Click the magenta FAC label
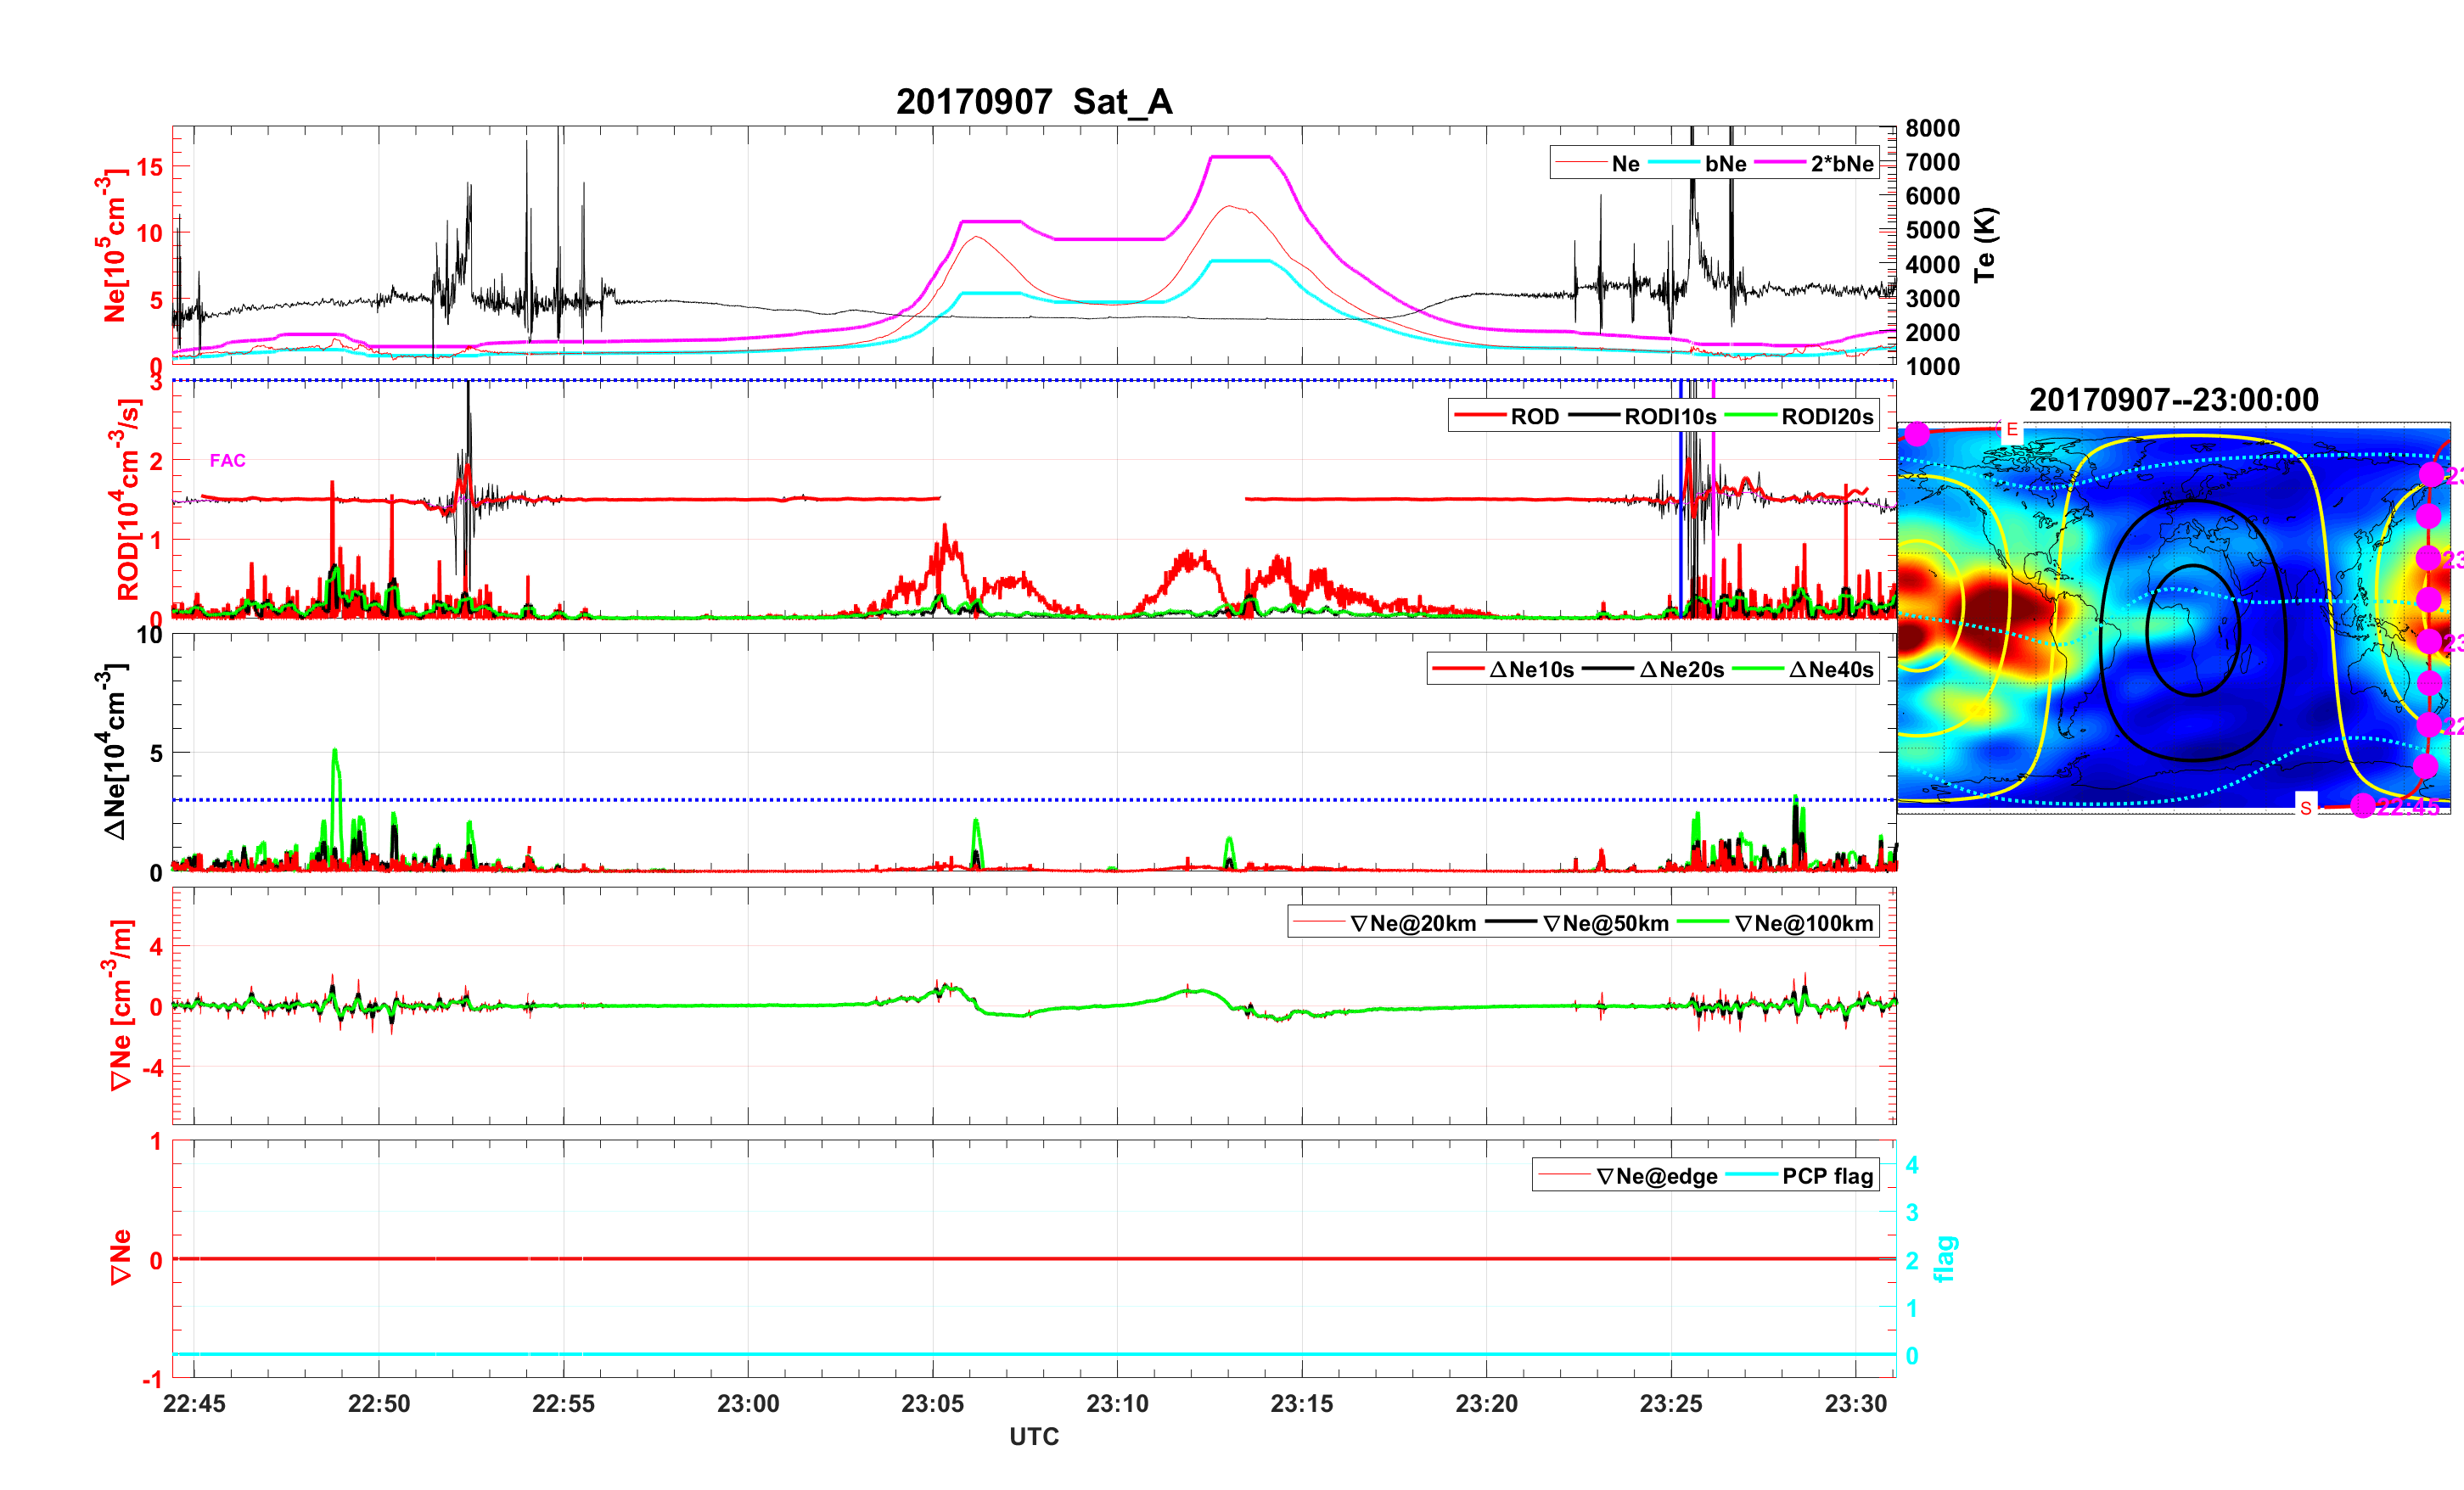This screenshot has width=2464, height=1490. (227, 461)
